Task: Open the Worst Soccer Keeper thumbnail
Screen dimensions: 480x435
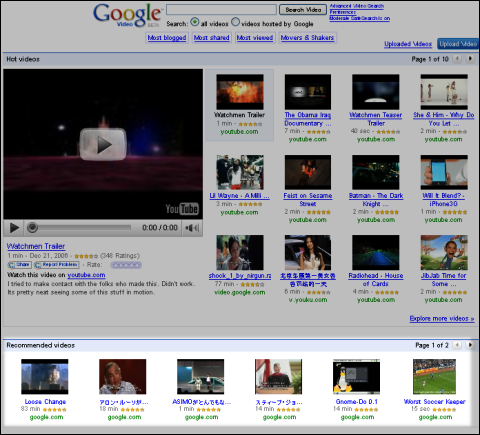Action: click(x=434, y=377)
